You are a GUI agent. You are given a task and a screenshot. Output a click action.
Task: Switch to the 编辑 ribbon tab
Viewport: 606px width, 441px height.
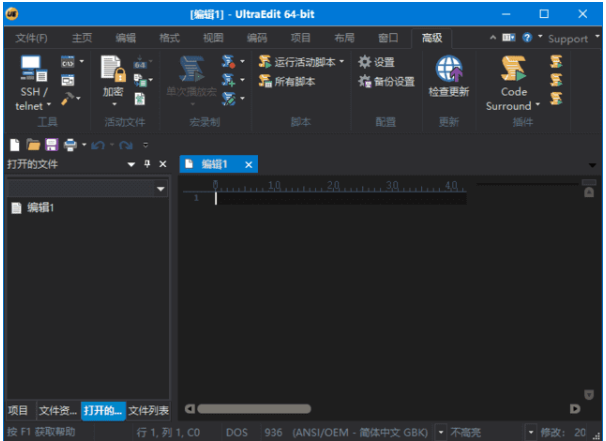[126, 38]
